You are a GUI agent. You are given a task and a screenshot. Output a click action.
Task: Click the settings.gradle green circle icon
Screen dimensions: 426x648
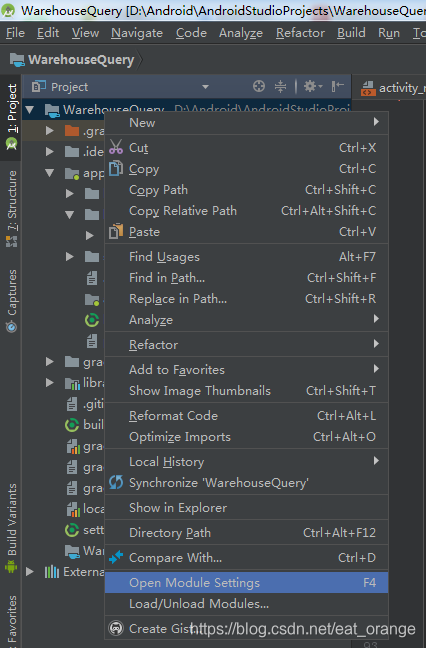pos(72,530)
